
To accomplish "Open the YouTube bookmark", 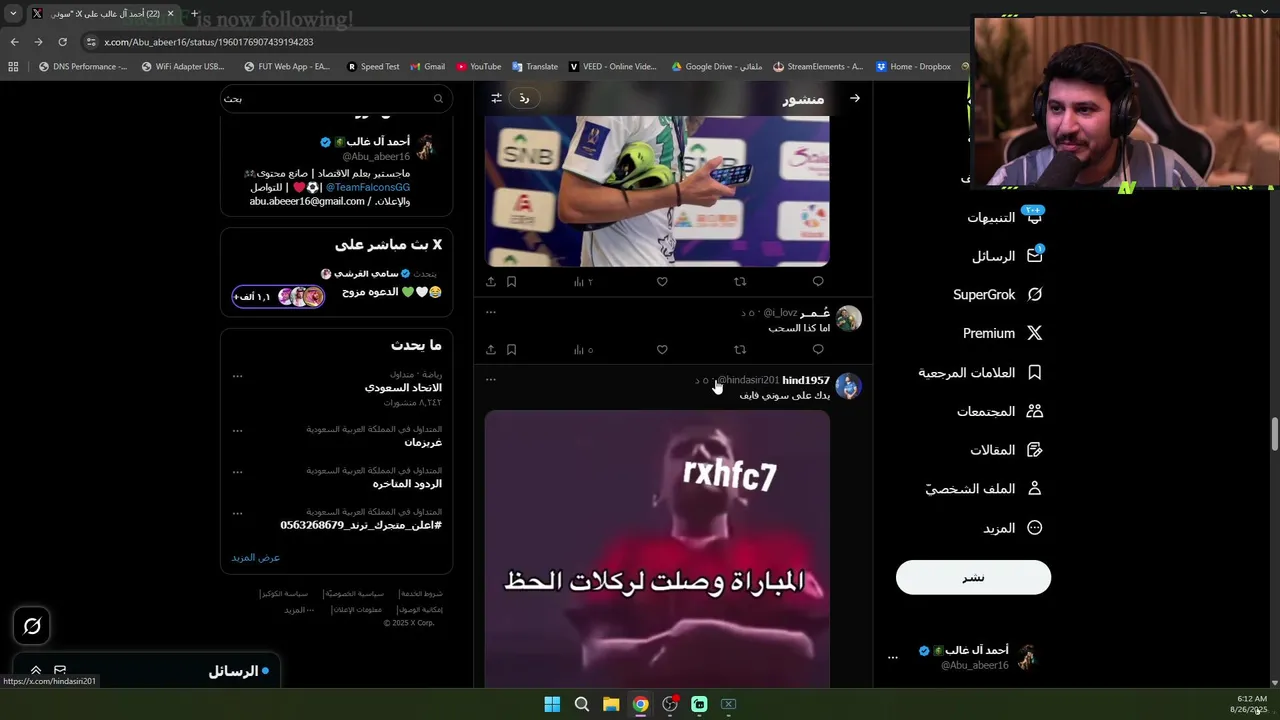I will point(479,67).
